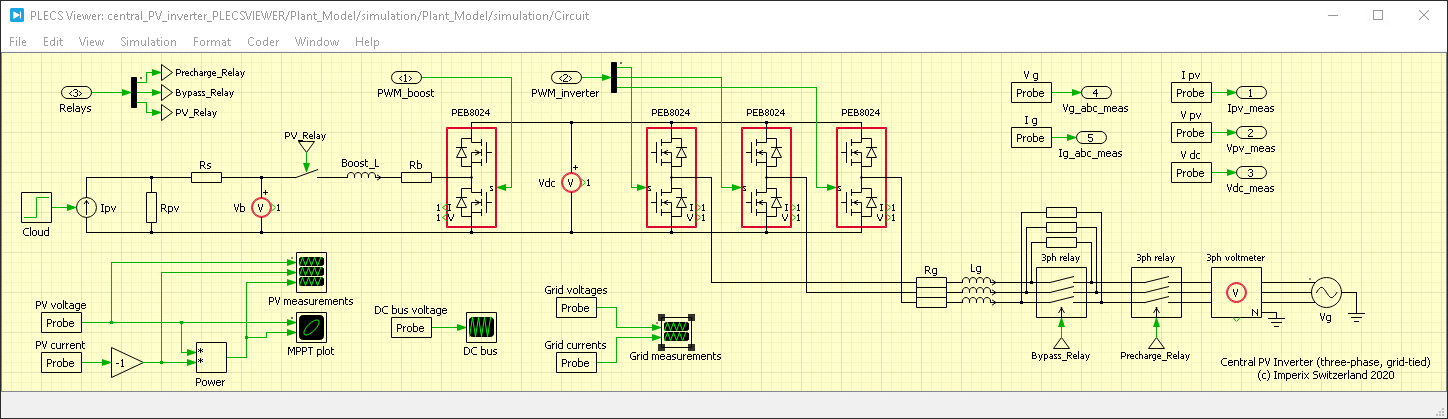Open the Simulation menu

coord(148,42)
